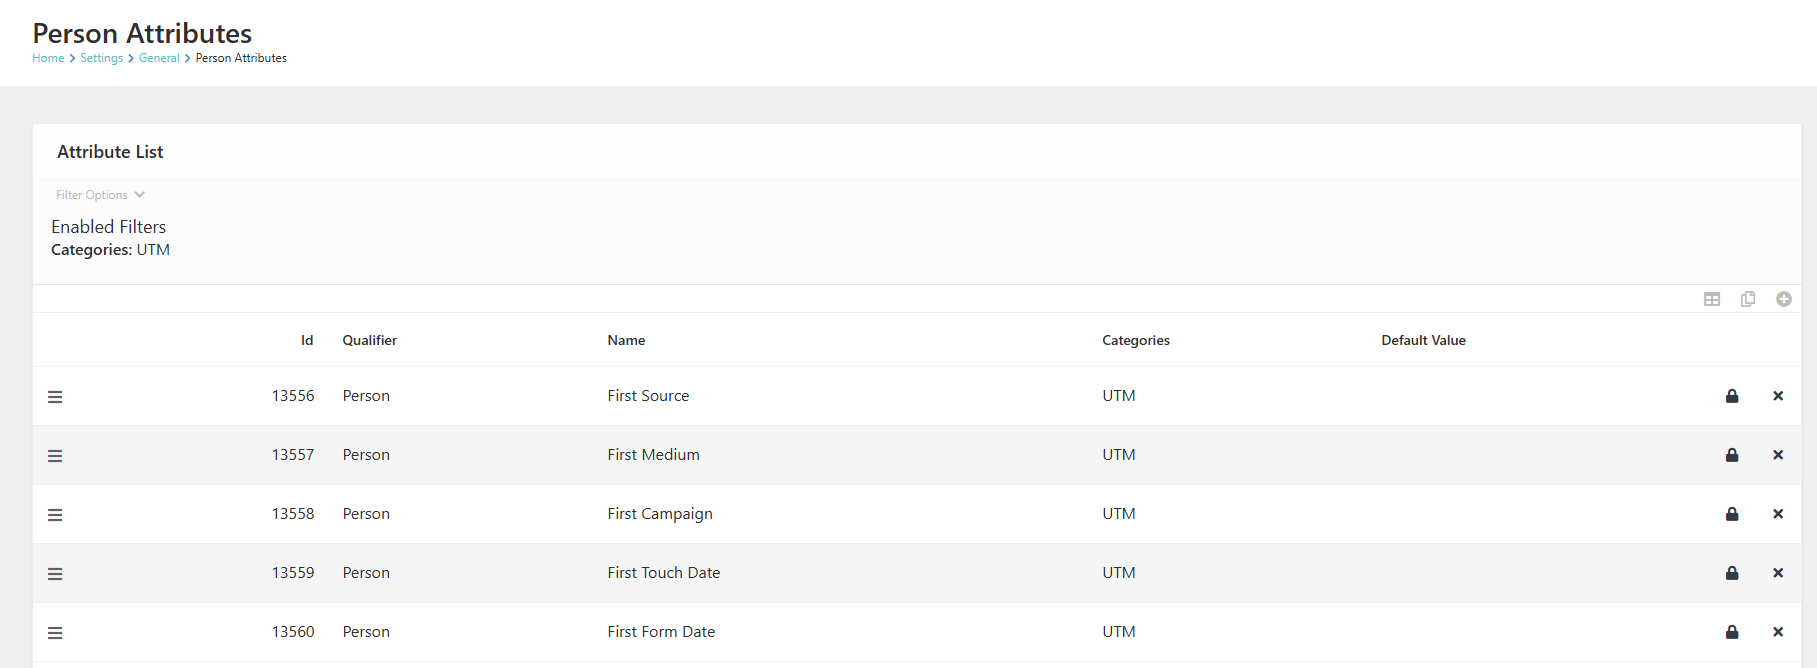Click the add attribute plus icon
The width and height of the screenshot is (1817, 668).
[1784, 299]
